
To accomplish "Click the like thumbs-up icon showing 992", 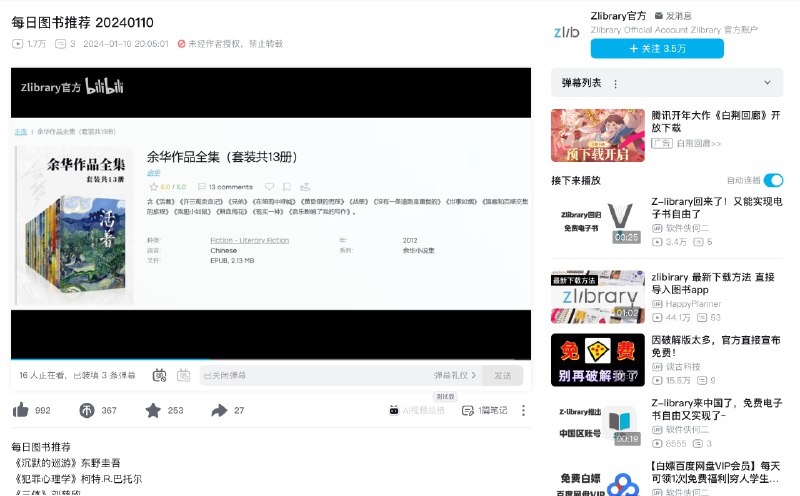I will coord(21,410).
